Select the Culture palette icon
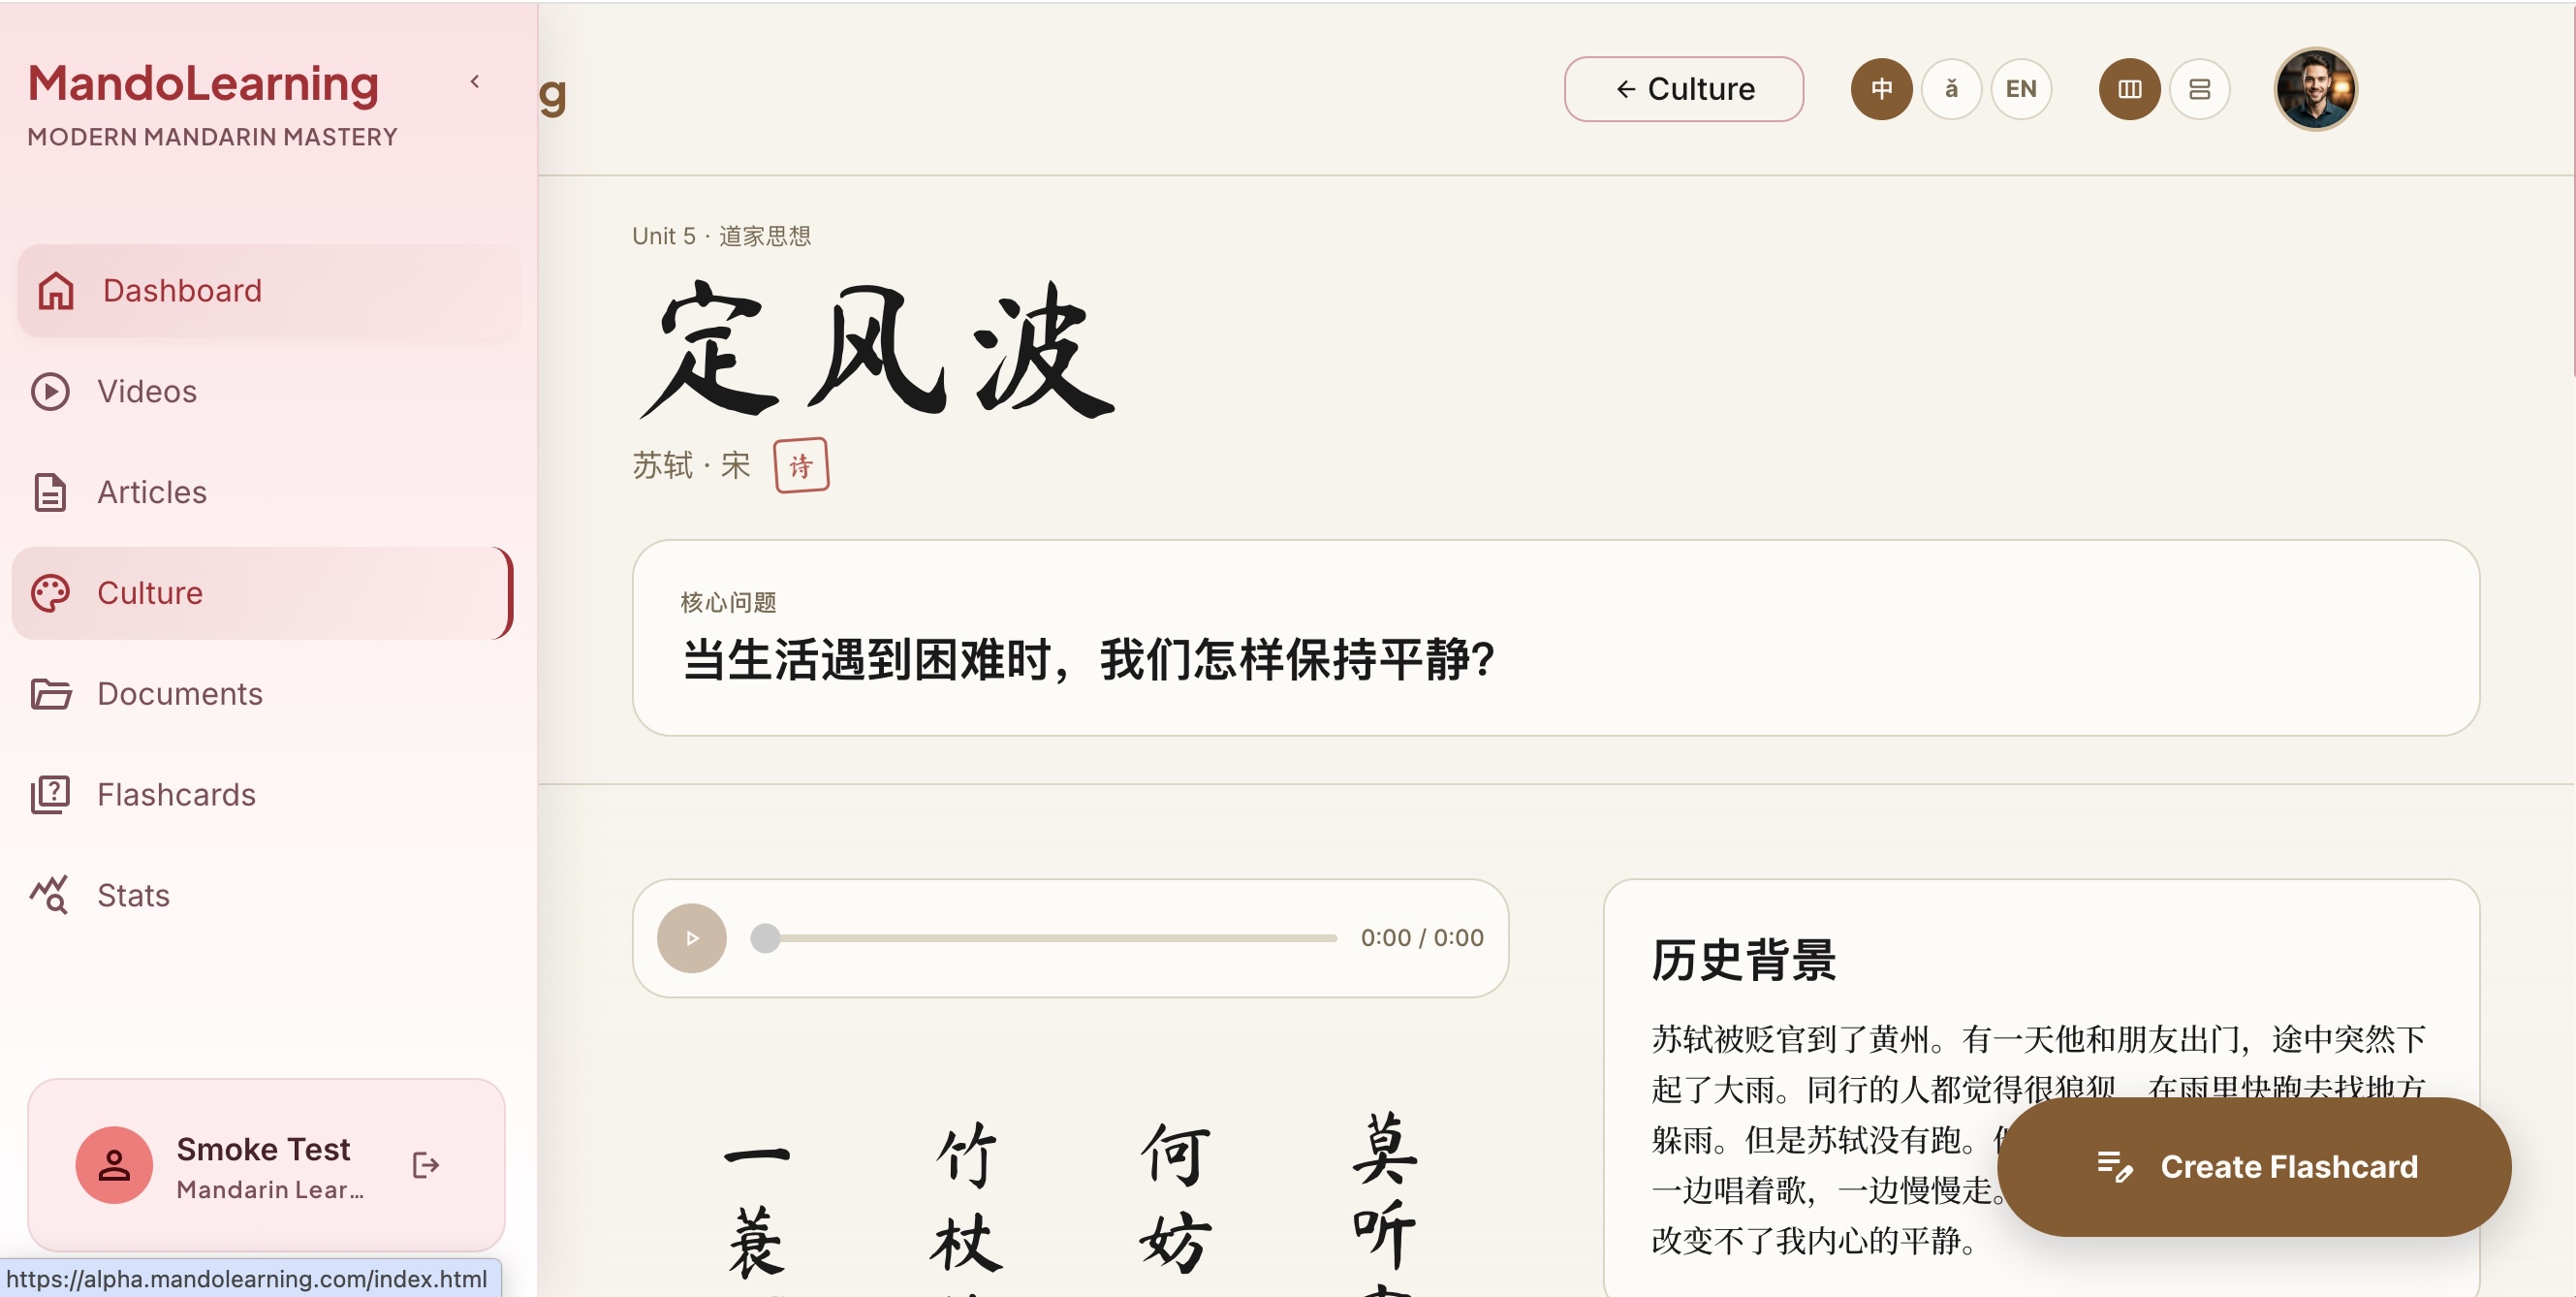Screen dimensions: 2576x1297 [50, 593]
